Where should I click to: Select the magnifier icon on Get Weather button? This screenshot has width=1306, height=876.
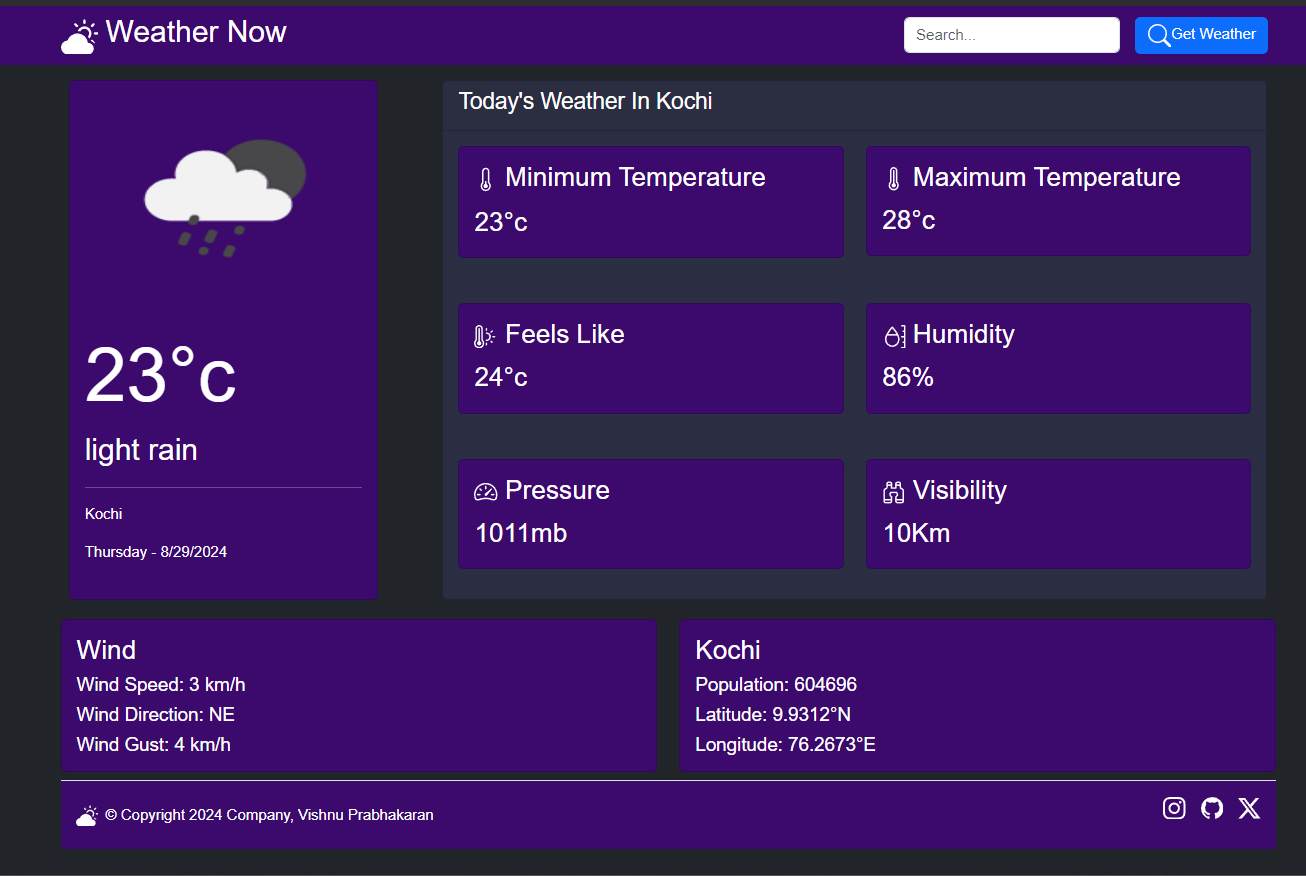click(x=1159, y=35)
